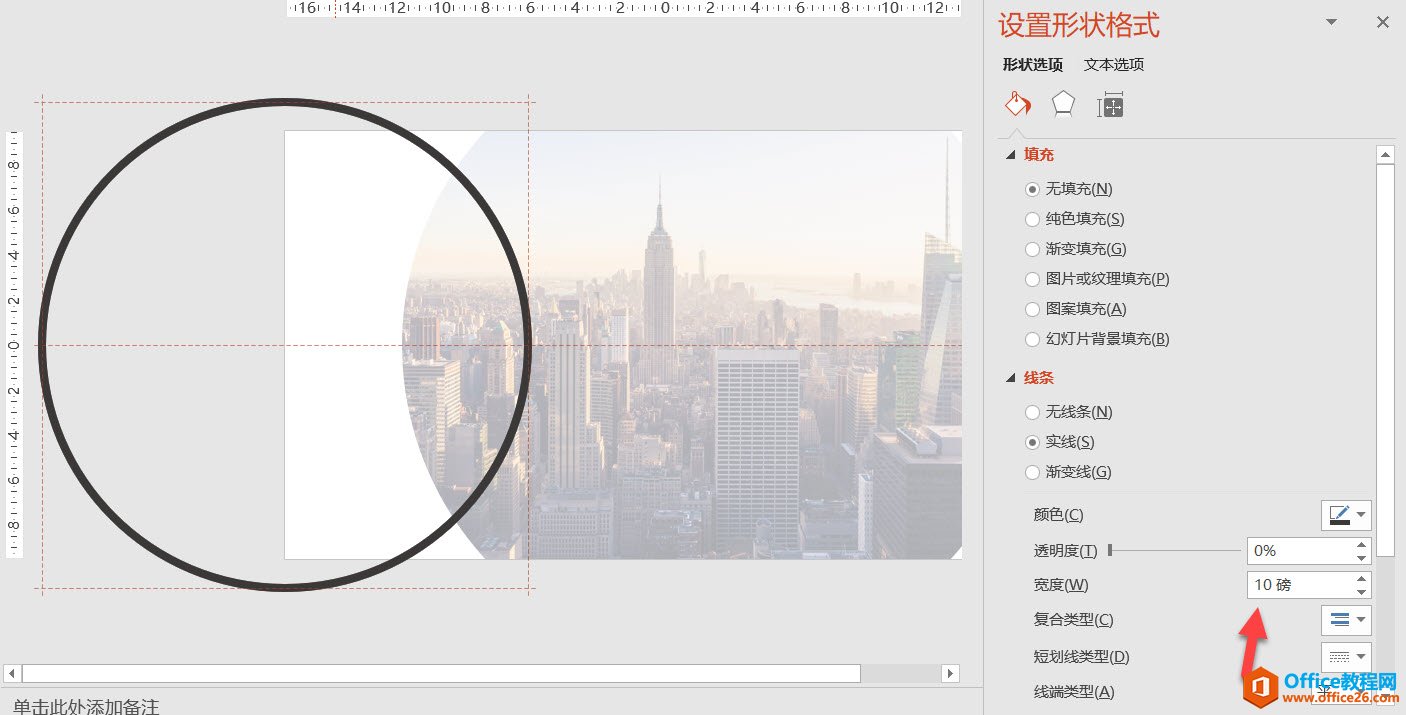Click the notes area 单击此处添加备注
Viewport: 1406px width, 715px height.
tap(86, 706)
